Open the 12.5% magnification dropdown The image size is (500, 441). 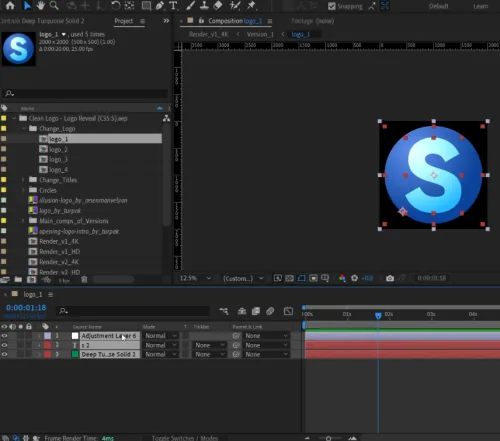195,278
